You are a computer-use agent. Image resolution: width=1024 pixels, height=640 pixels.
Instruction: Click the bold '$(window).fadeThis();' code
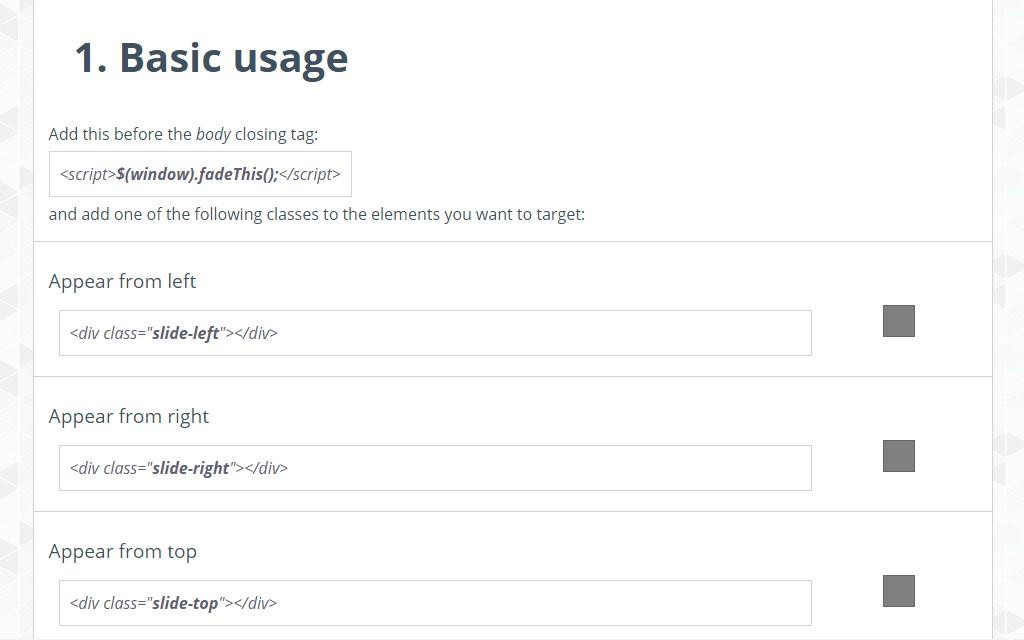(x=198, y=174)
